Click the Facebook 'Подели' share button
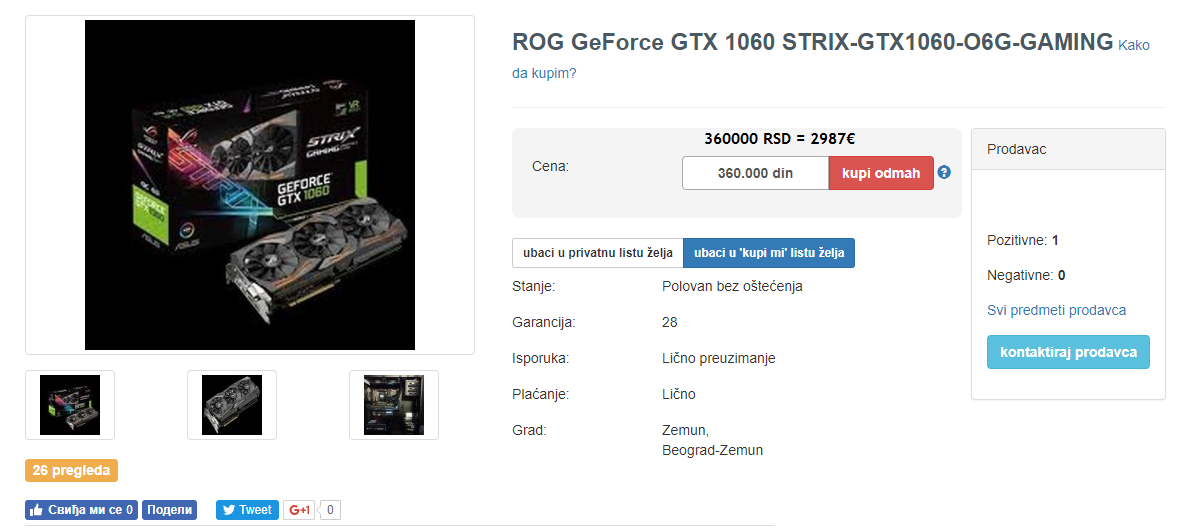1204x529 pixels. [x=169, y=510]
